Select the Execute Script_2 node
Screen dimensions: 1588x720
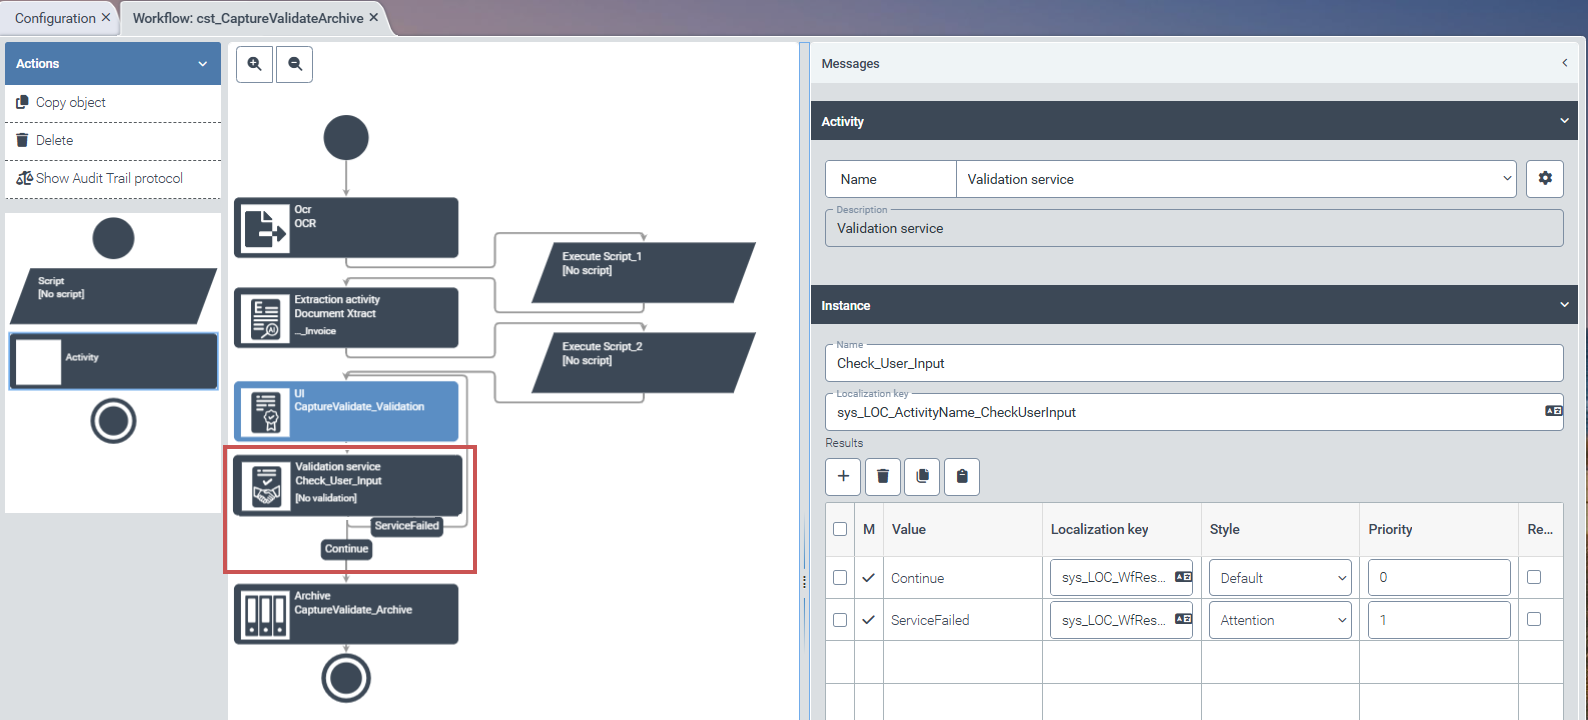point(643,362)
